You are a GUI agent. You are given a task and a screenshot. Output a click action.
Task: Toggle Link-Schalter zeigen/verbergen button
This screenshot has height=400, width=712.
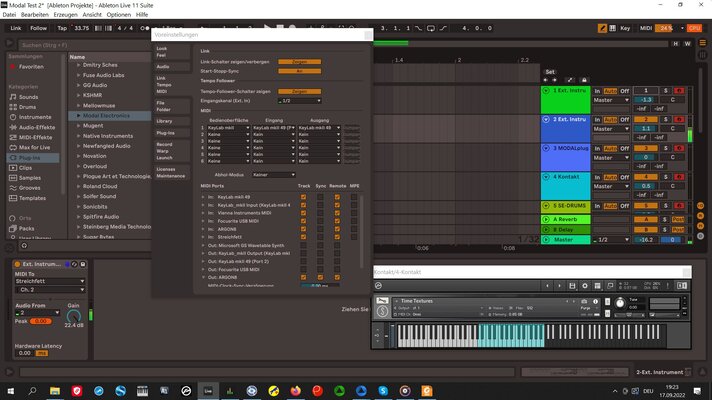pyautogui.click(x=300, y=62)
